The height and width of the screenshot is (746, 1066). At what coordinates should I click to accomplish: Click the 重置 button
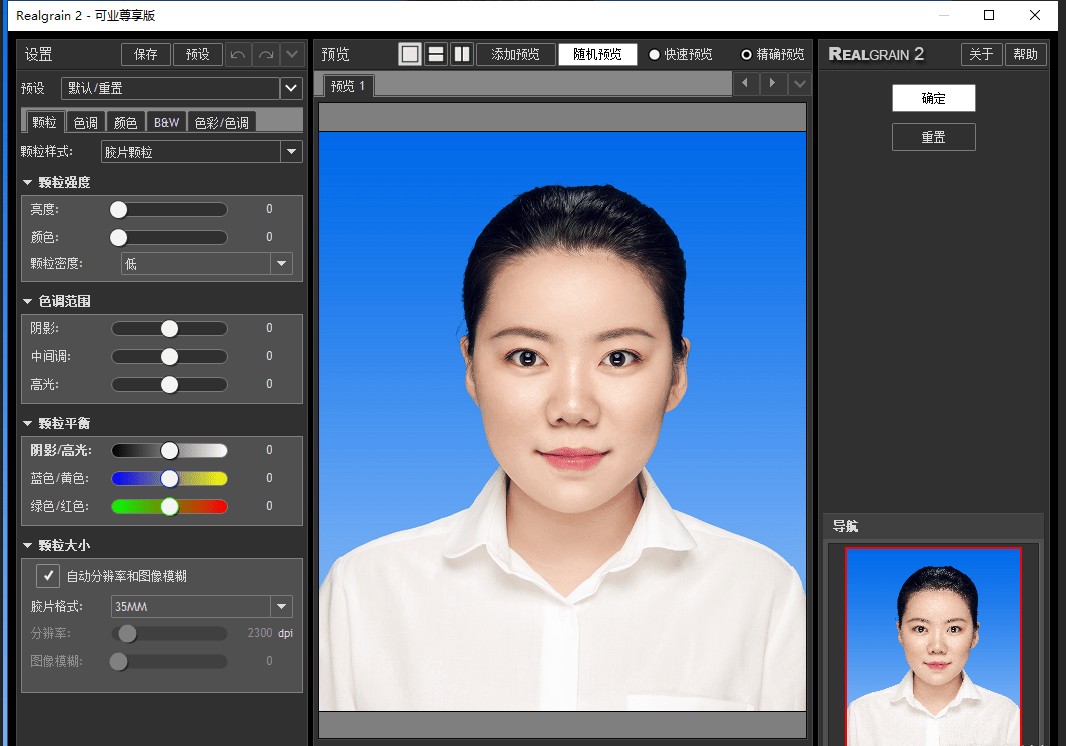coord(933,137)
